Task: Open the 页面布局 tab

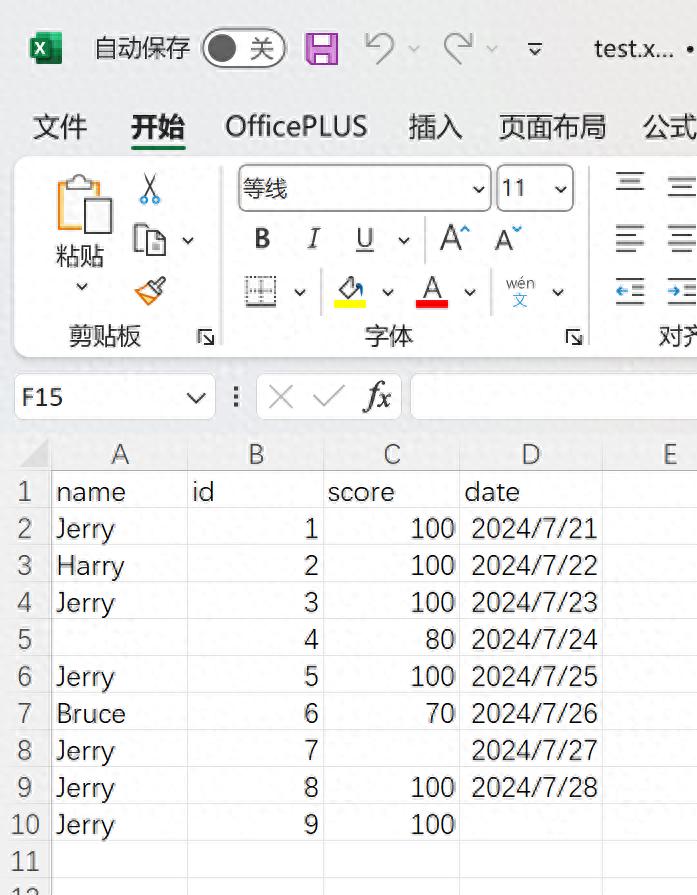Action: click(x=553, y=127)
